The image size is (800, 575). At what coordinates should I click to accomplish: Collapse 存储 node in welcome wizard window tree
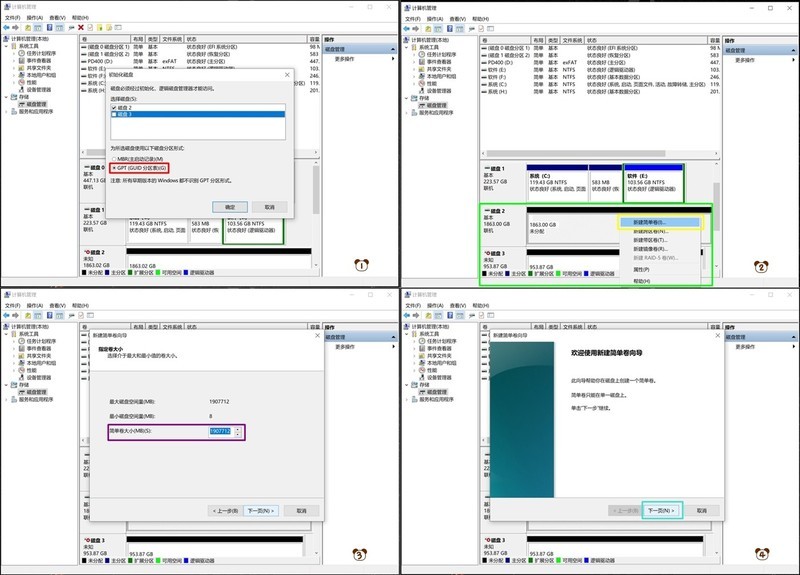(x=407, y=385)
